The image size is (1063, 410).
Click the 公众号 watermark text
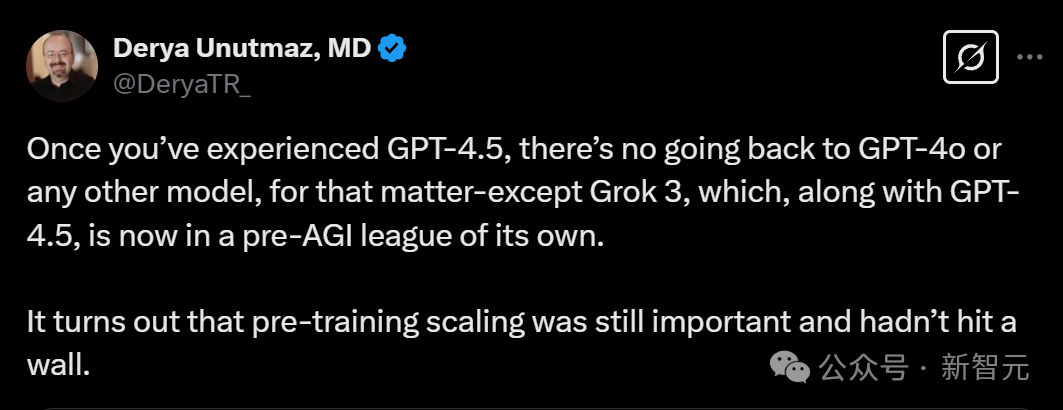coord(863,368)
